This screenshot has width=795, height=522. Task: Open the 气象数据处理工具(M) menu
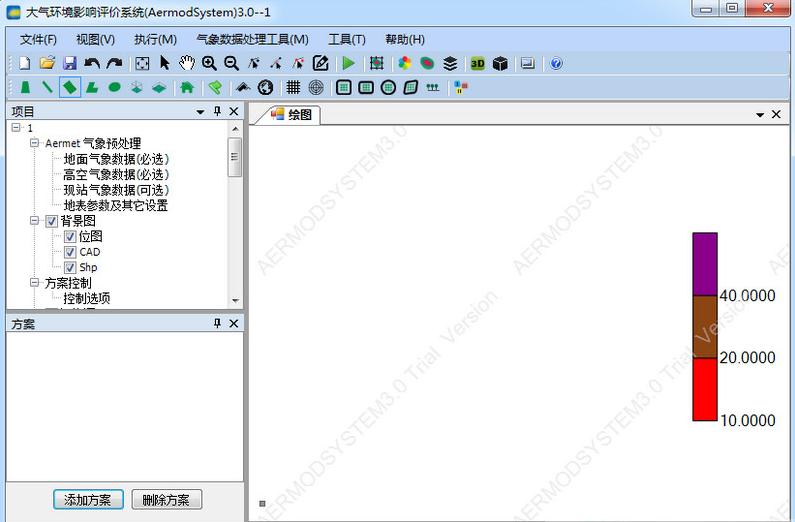point(252,40)
